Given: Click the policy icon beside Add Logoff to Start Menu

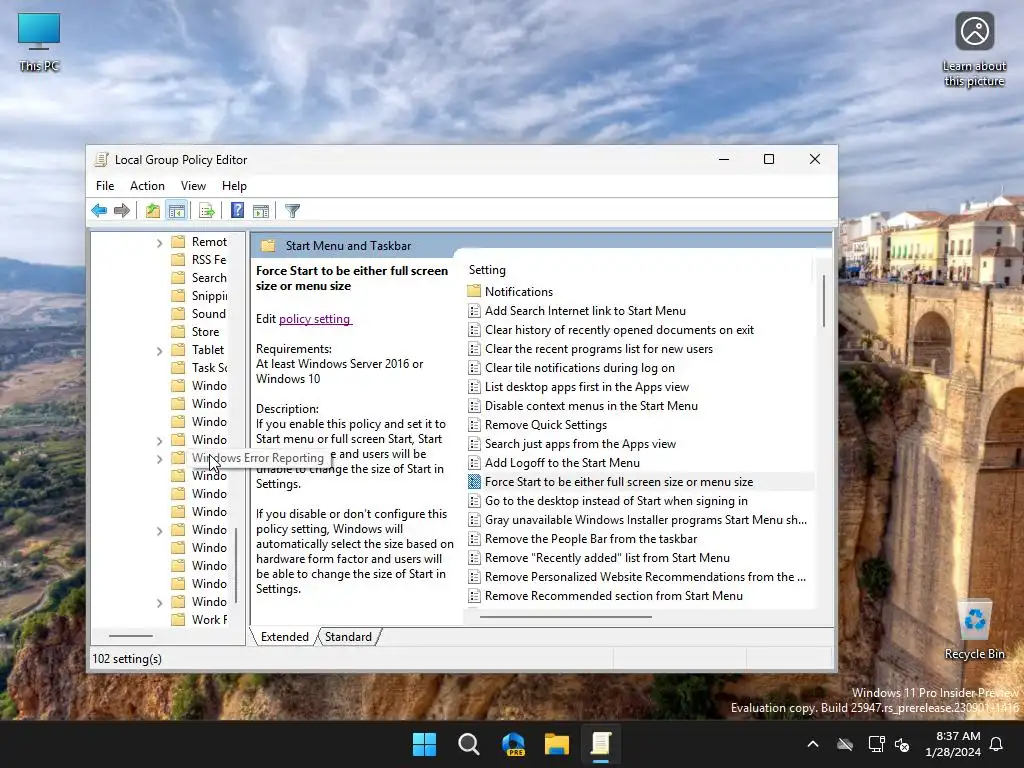Looking at the screenshot, I should [x=474, y=463].
